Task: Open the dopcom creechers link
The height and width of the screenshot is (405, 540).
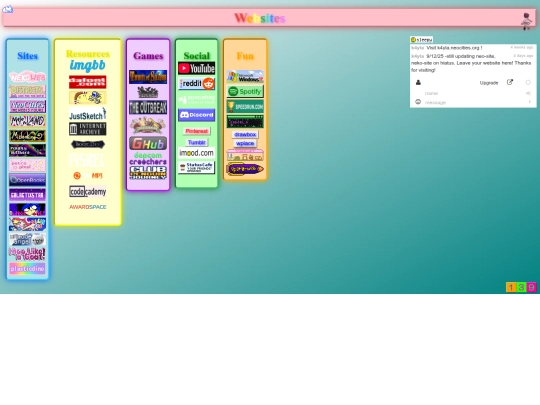Action: (x=148, y=158)
